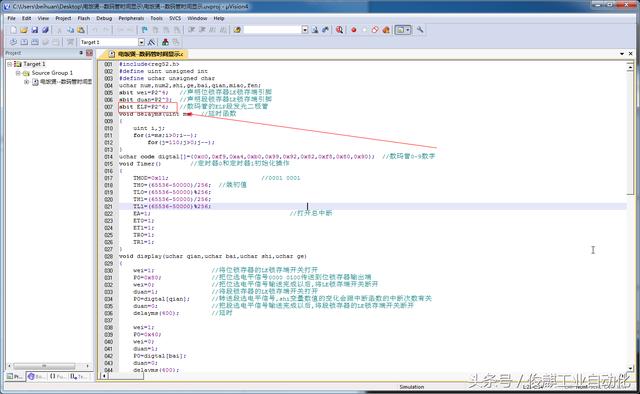640x394 pixels.
Task: Create a new file with the New icon
Action: pos(13,30)
